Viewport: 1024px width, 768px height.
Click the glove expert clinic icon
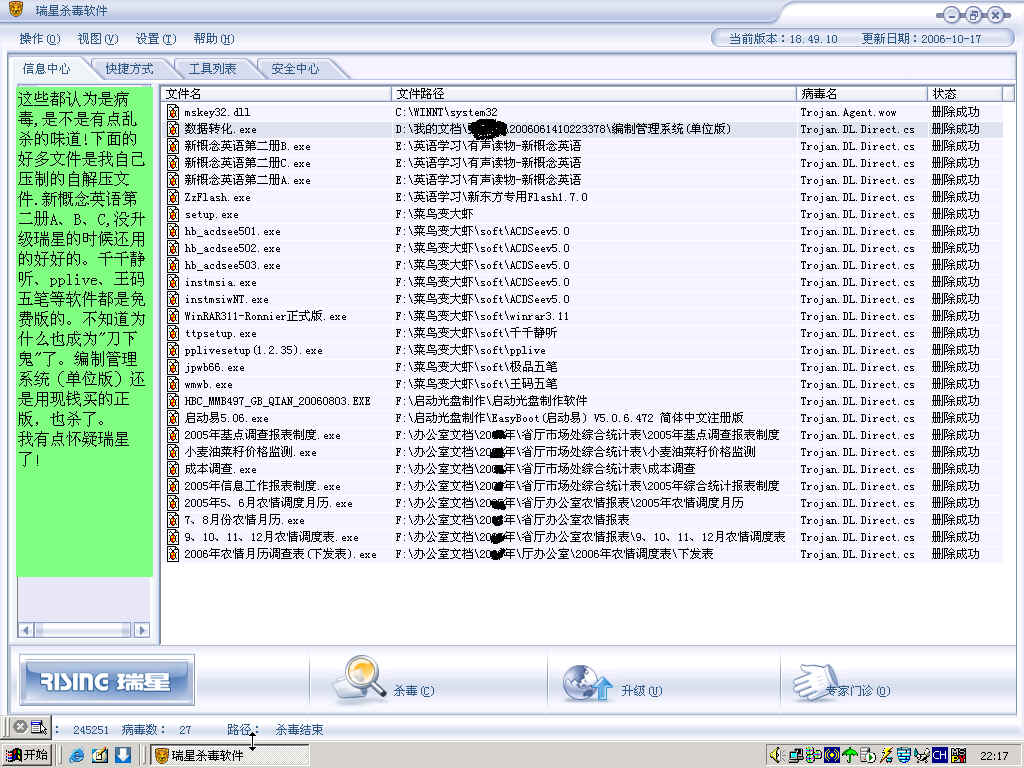[x=814, y=682]
